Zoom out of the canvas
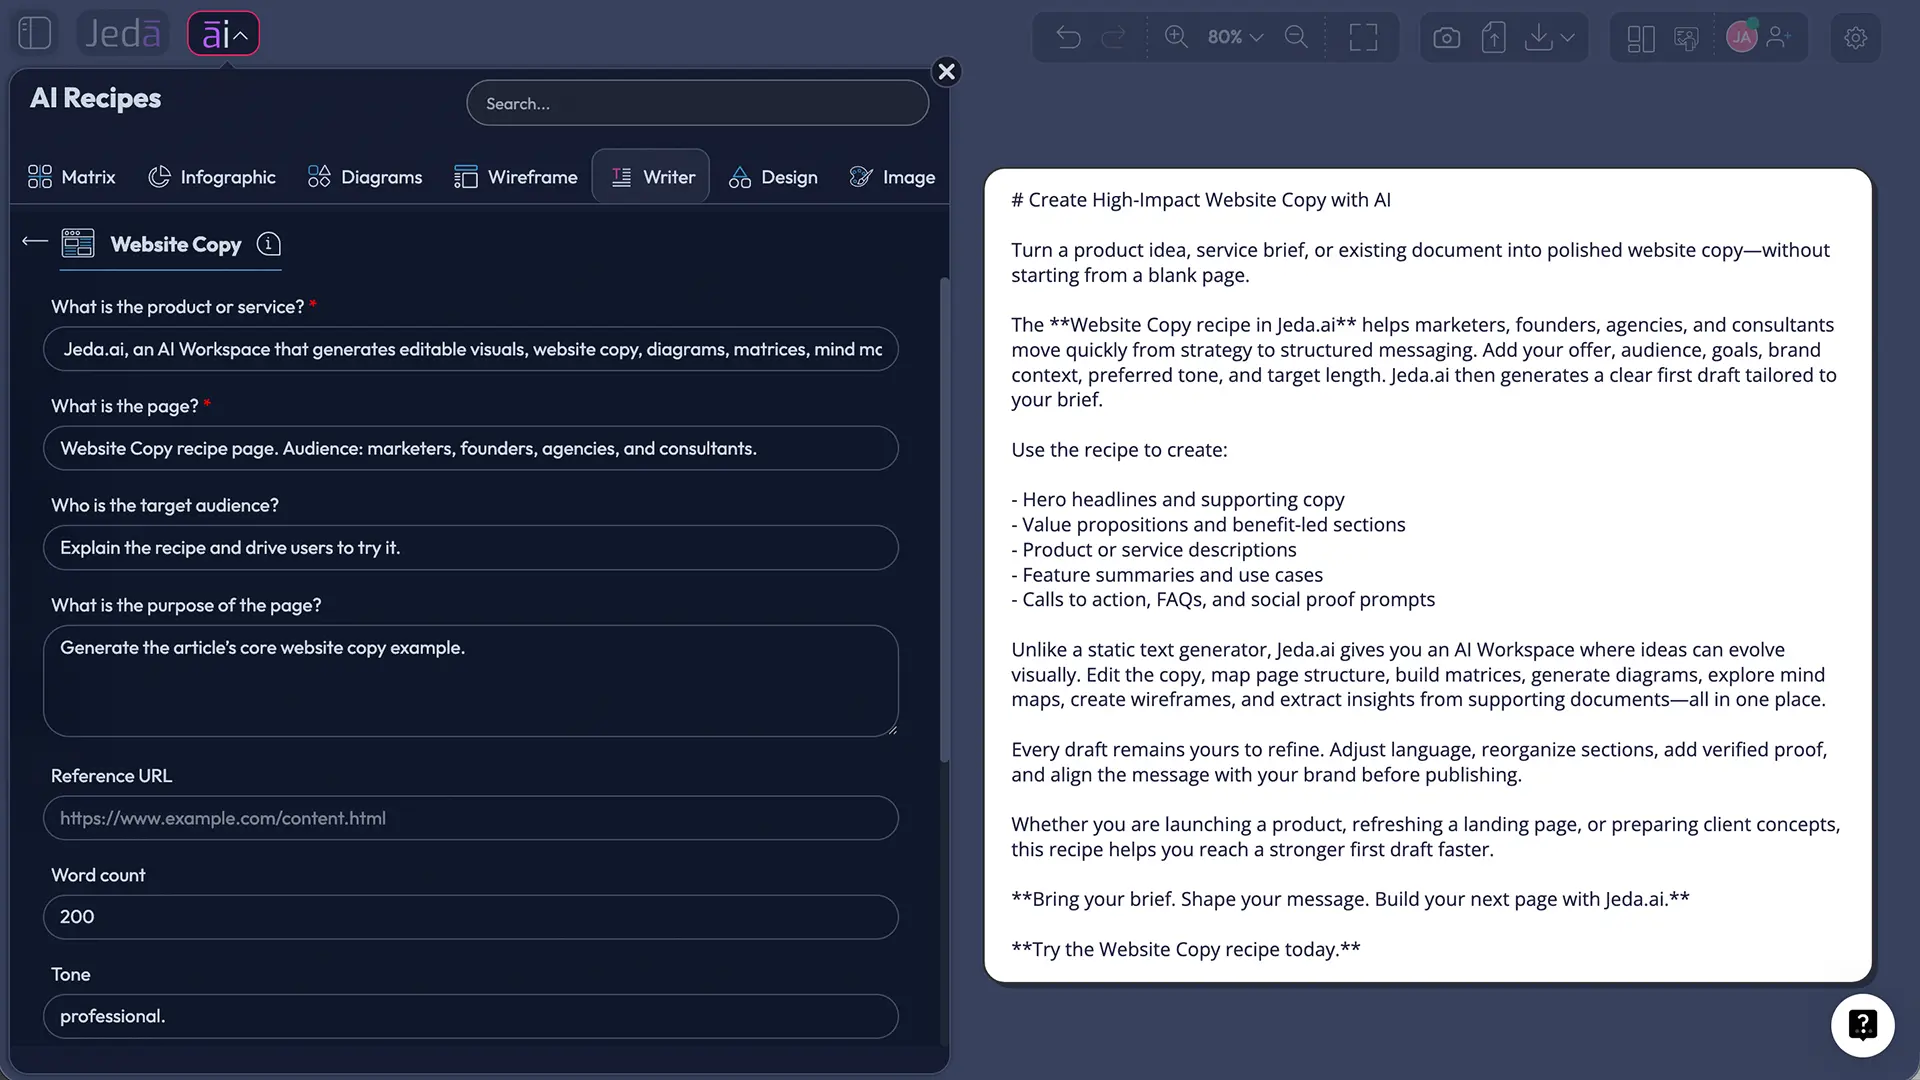Viewport: 1920px width, 1080px height. 1296,37
